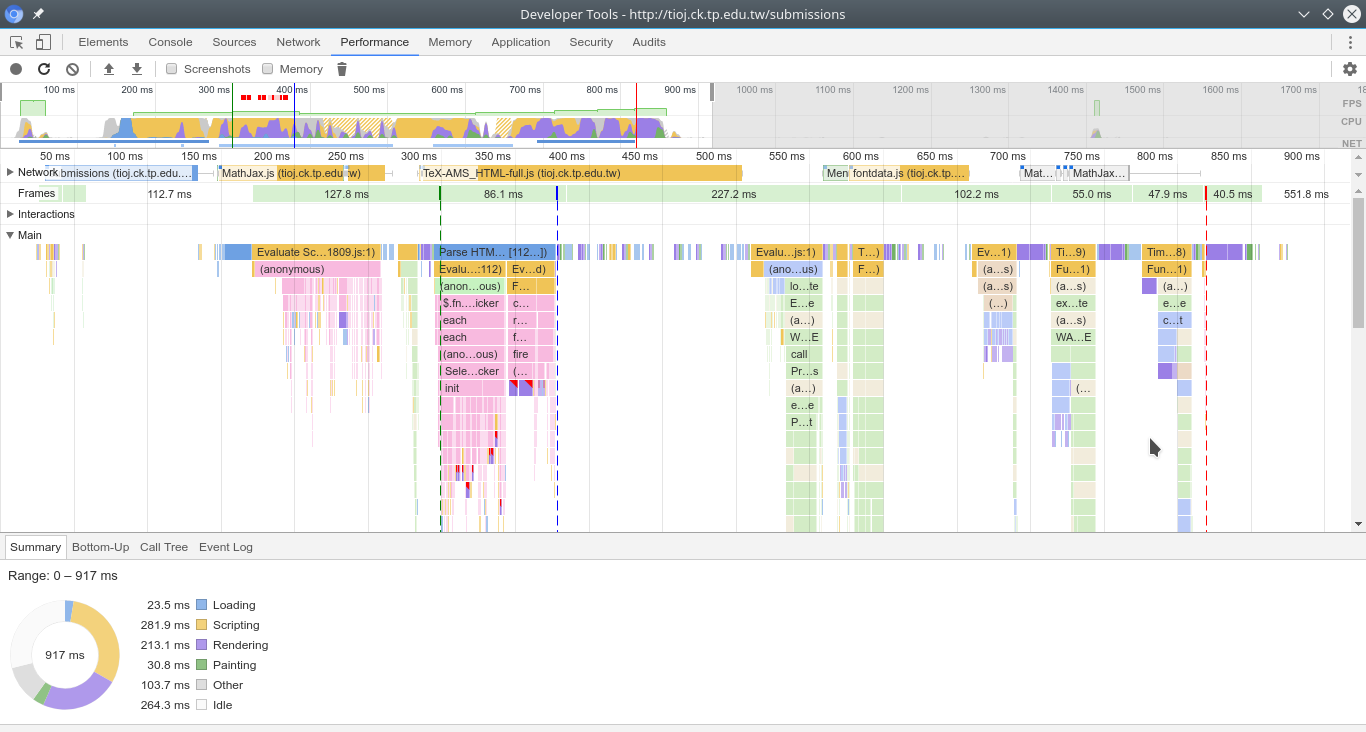Image resolution: width=1366 pixels, height=732 pixels.
Task: Click the (anonymous) pink flame block
Action: pyautogui.click(x=316, y=269)
